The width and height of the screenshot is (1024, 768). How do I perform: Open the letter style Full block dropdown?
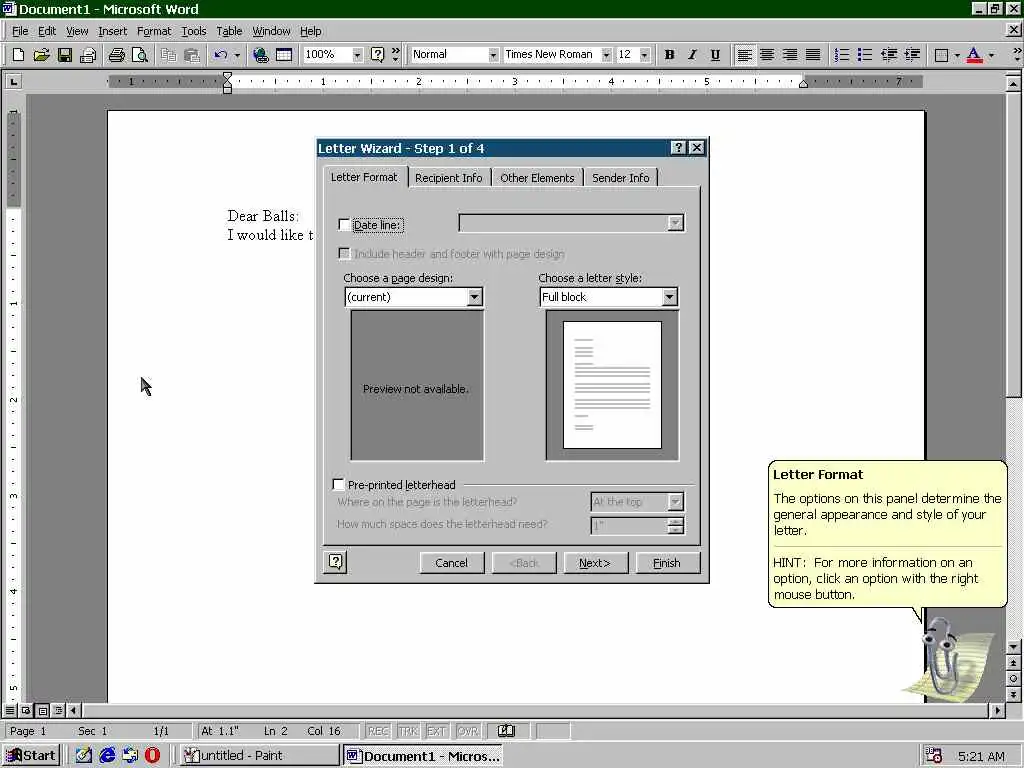[x=669, y=297]
